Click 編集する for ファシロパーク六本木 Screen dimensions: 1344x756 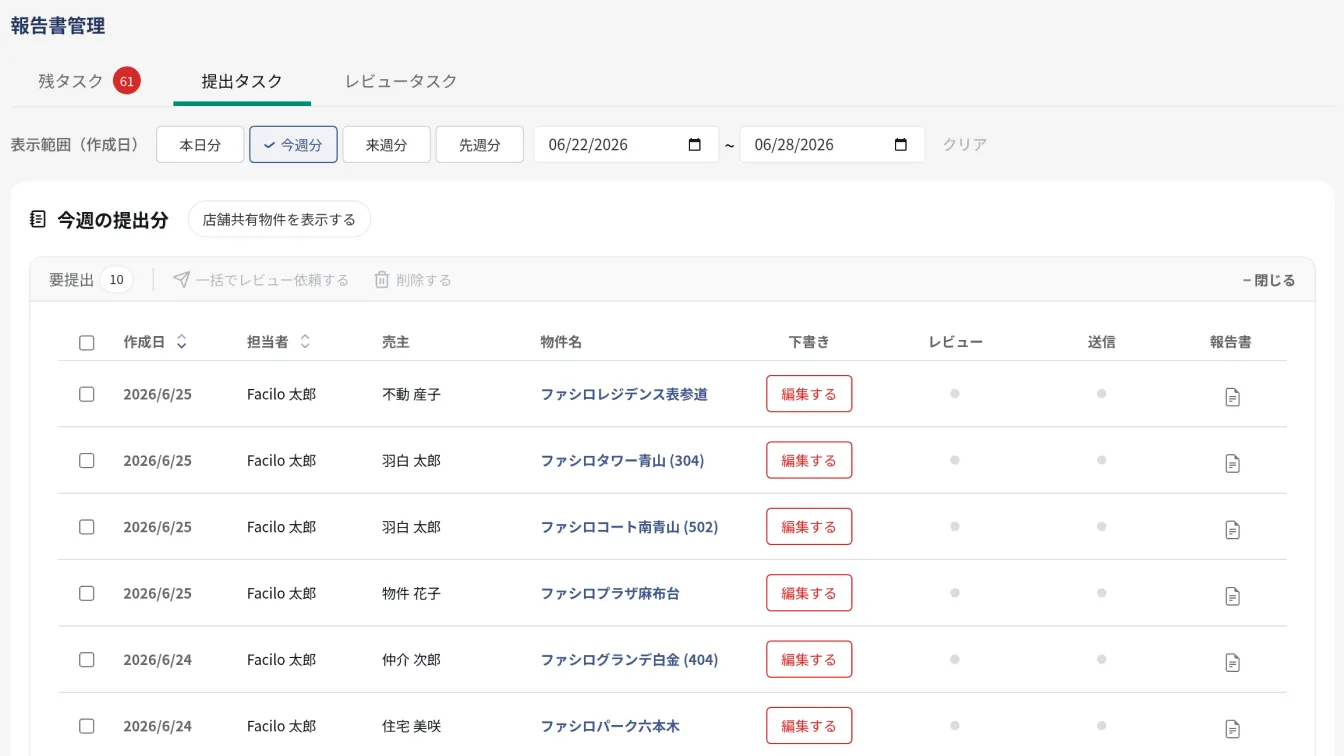[809, 726]
